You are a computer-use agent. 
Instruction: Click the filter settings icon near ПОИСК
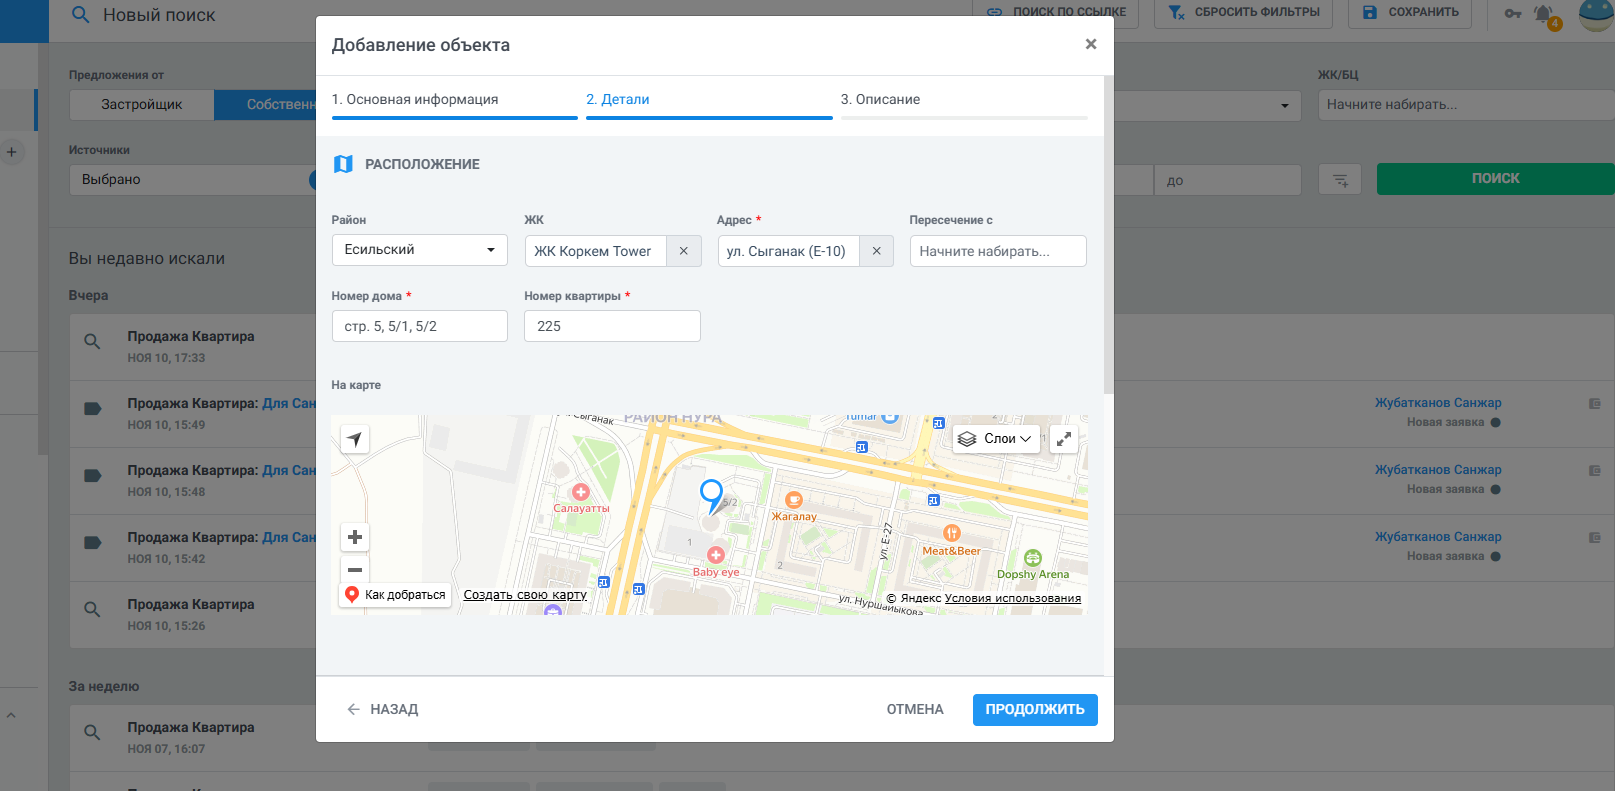(1340, 180)
